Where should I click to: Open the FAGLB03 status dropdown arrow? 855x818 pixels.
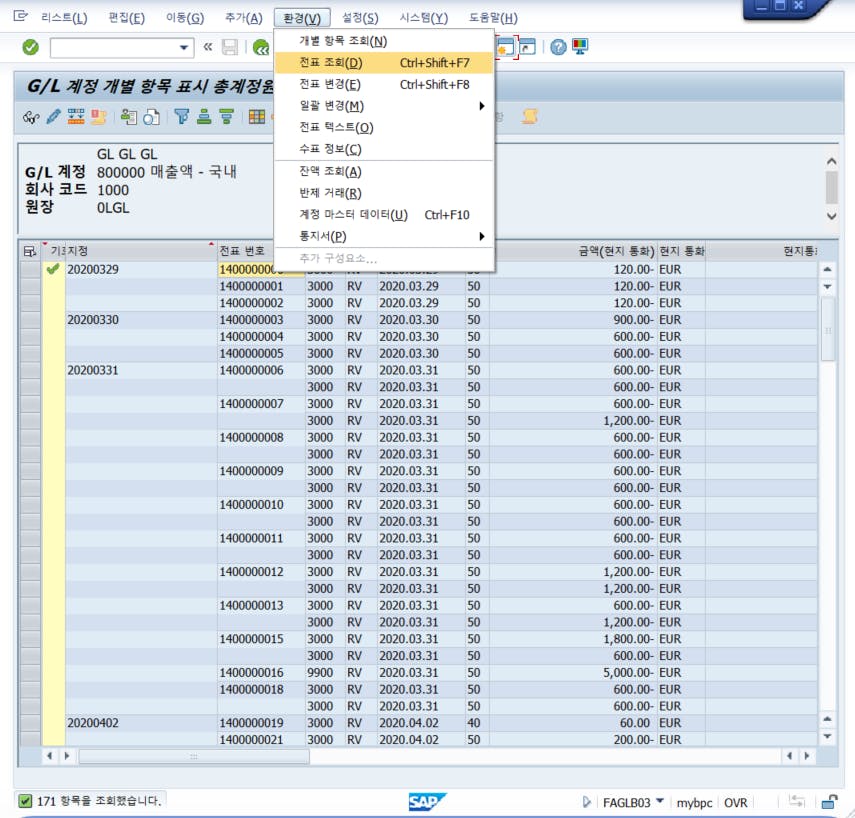[660, 801]
